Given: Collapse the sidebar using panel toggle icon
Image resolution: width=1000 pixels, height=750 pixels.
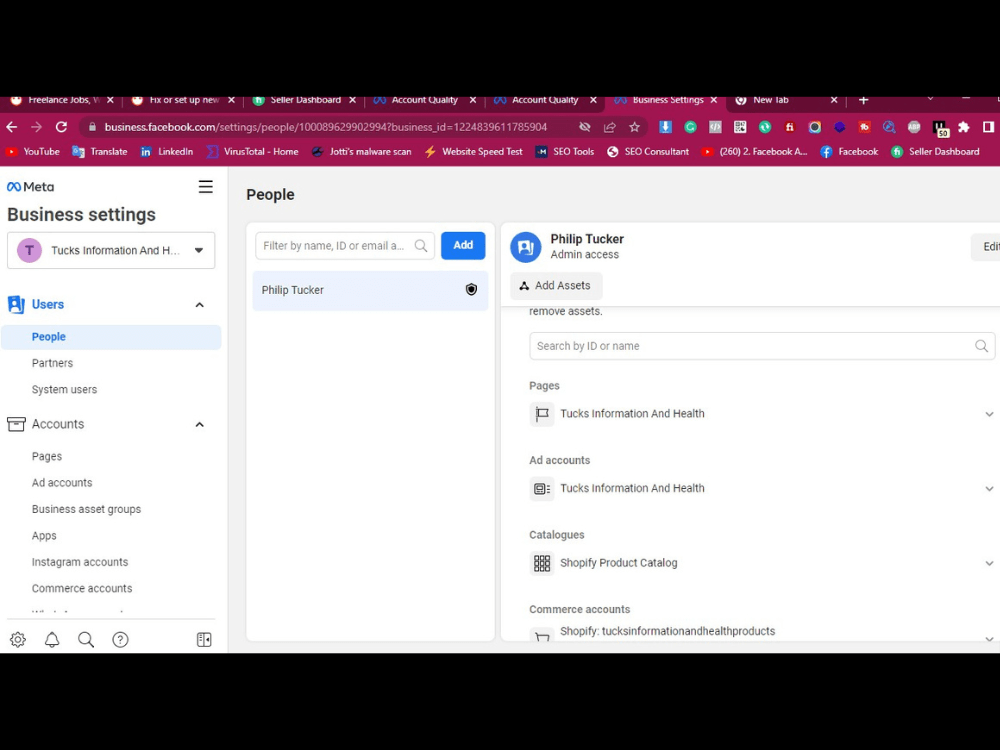Looking at the screenshot, I should pos(204,640).
